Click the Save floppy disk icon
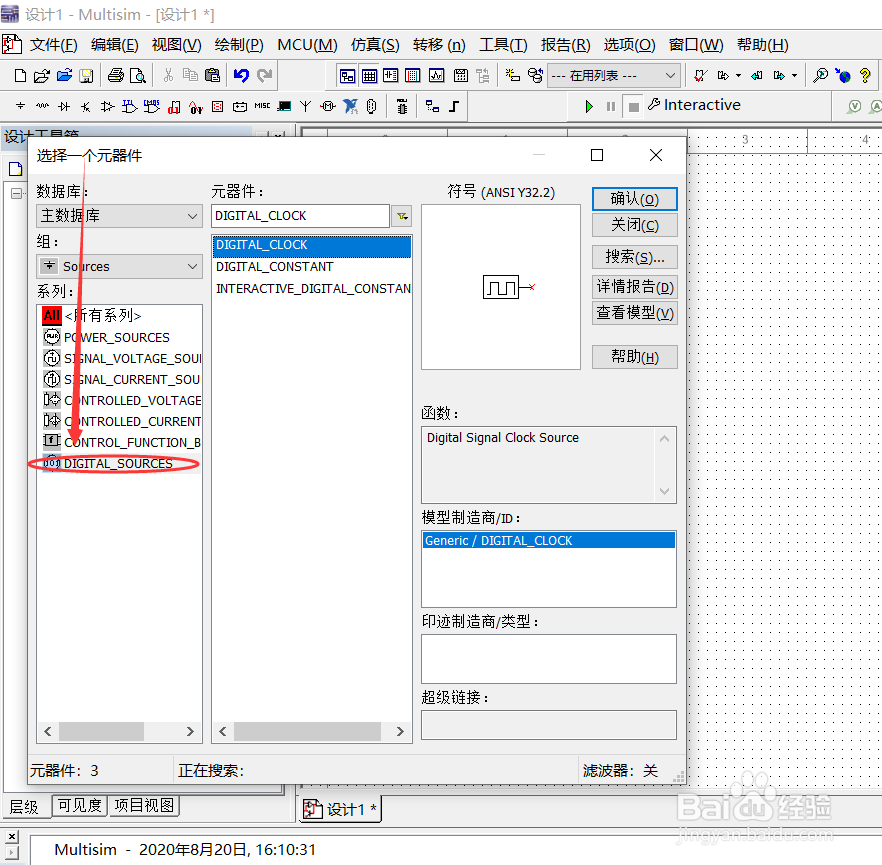The height and width of the screenshot is (865, 882). click(x=86, y=75)
